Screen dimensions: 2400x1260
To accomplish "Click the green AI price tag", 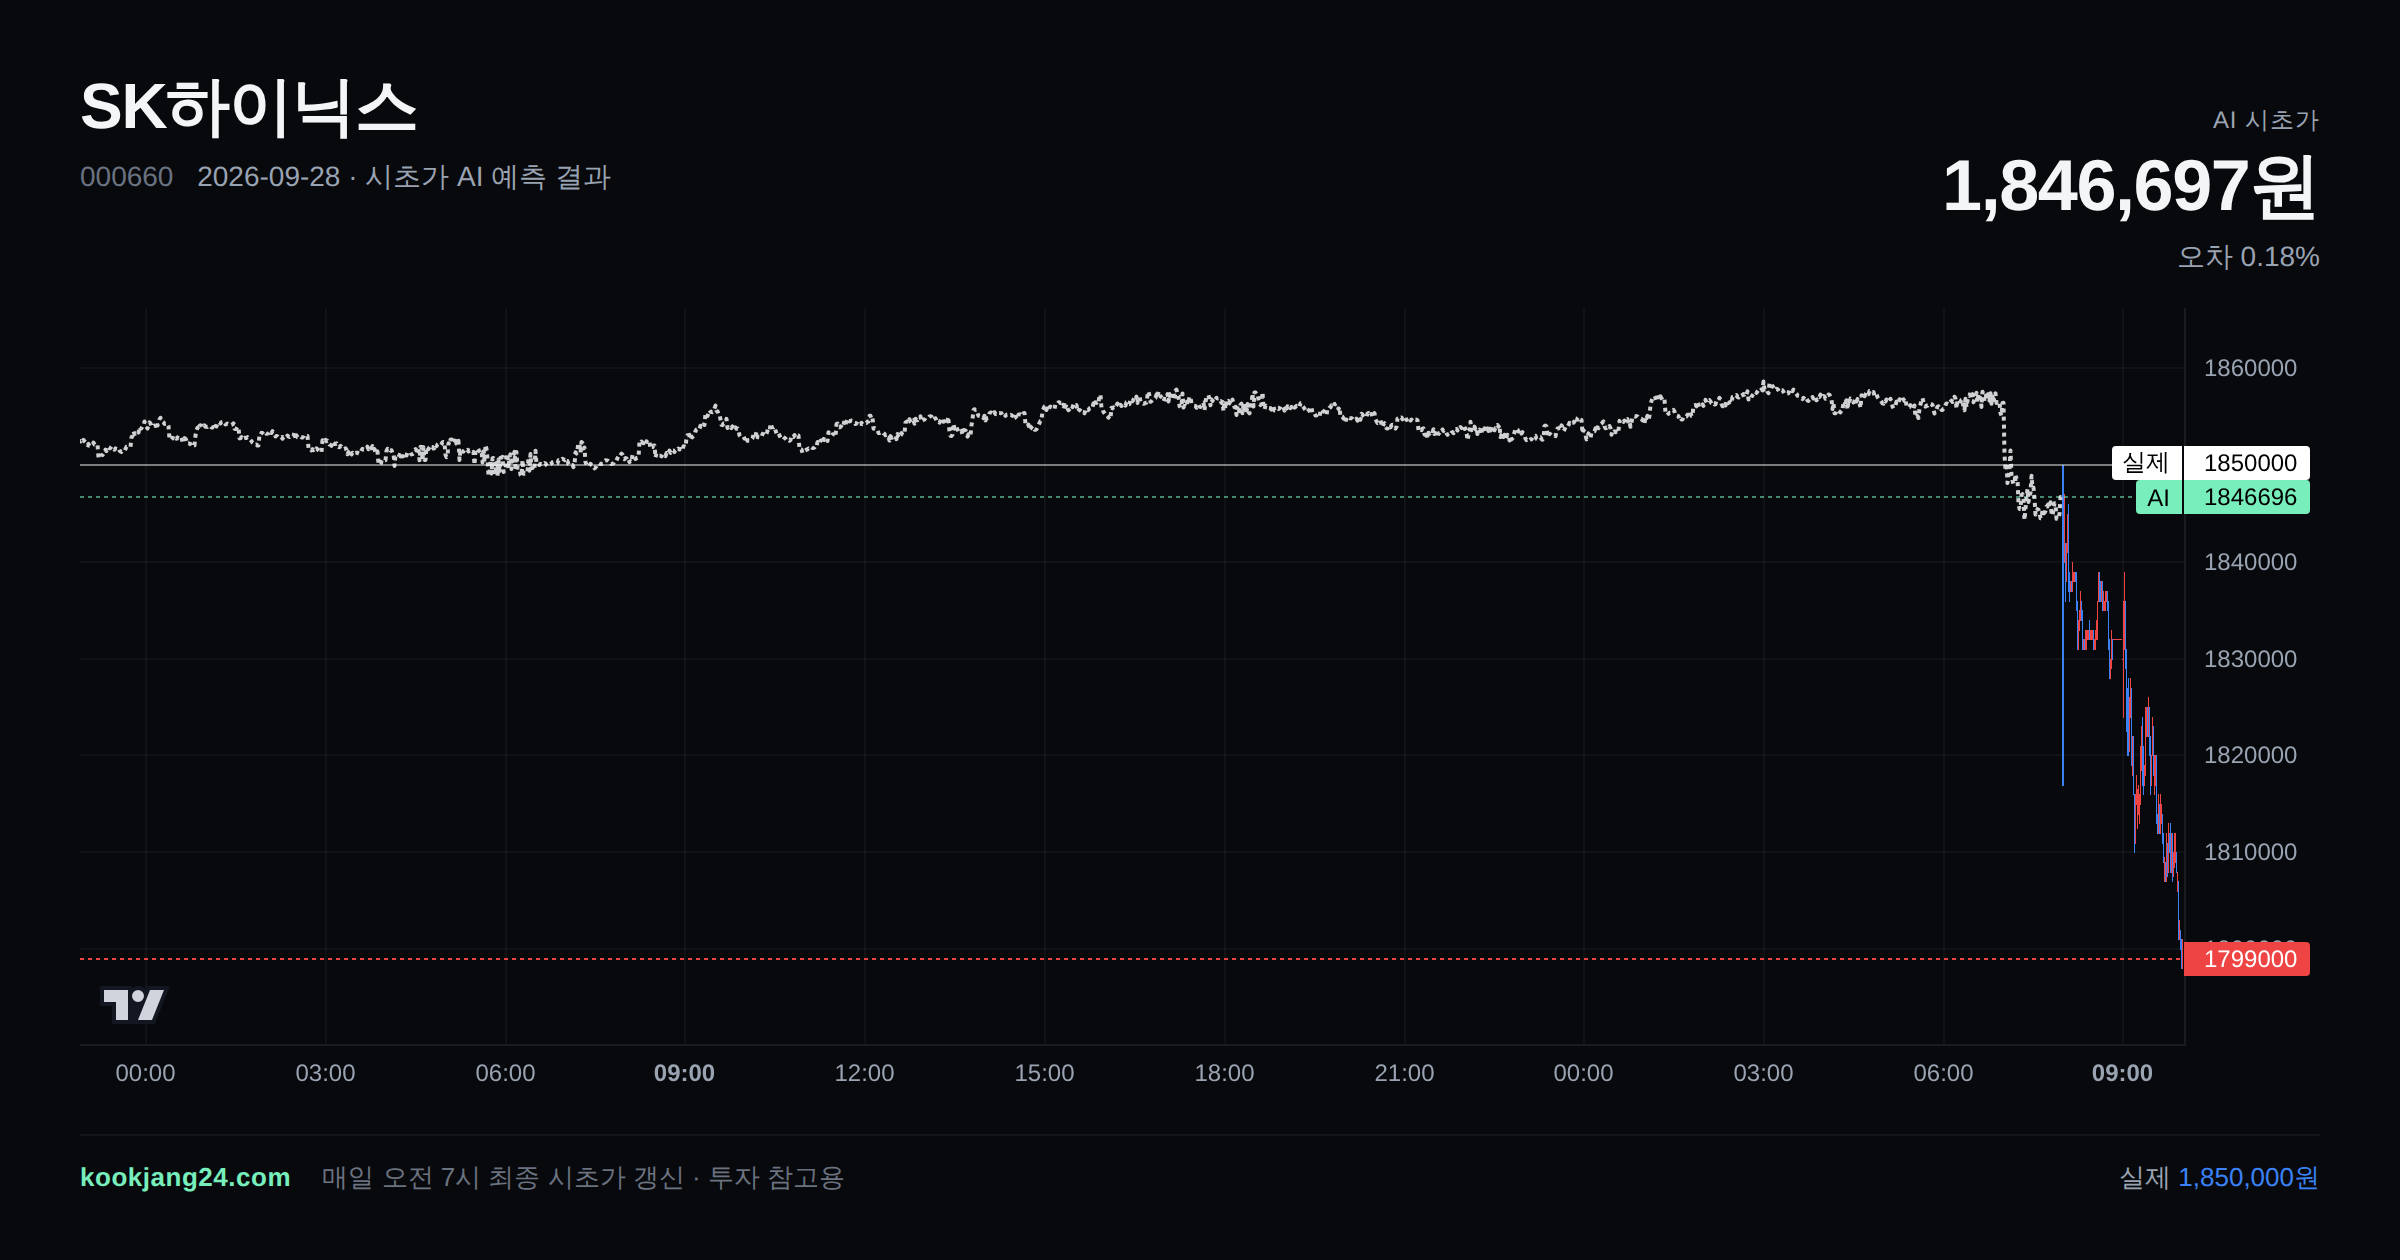I will tap(2159, 497).
